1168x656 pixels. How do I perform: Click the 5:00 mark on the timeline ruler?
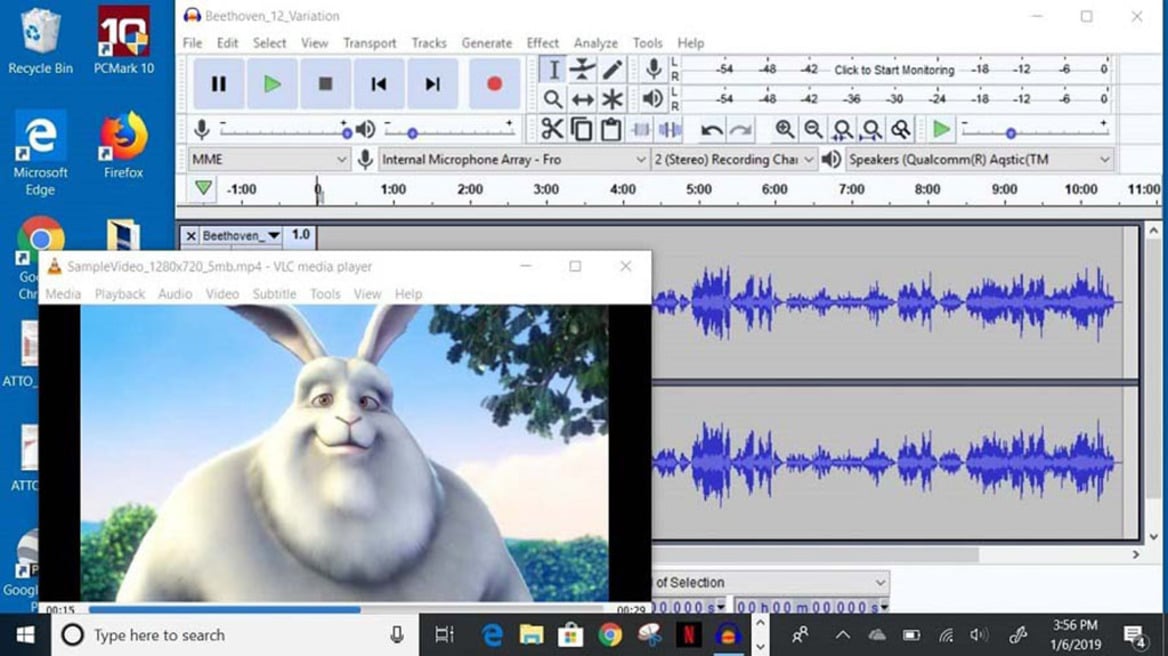(698, 189)
